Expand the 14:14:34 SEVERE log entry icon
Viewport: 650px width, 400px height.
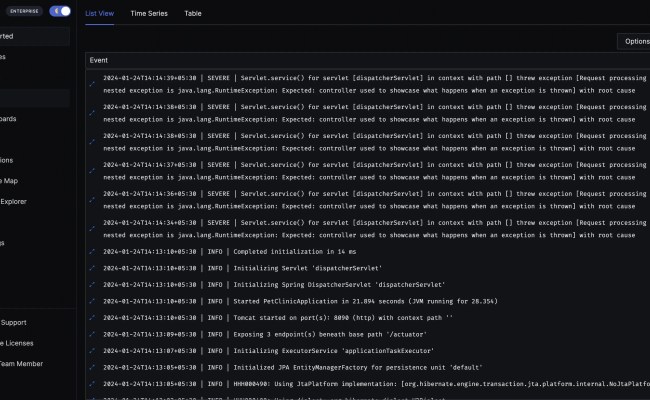[92, 229]
